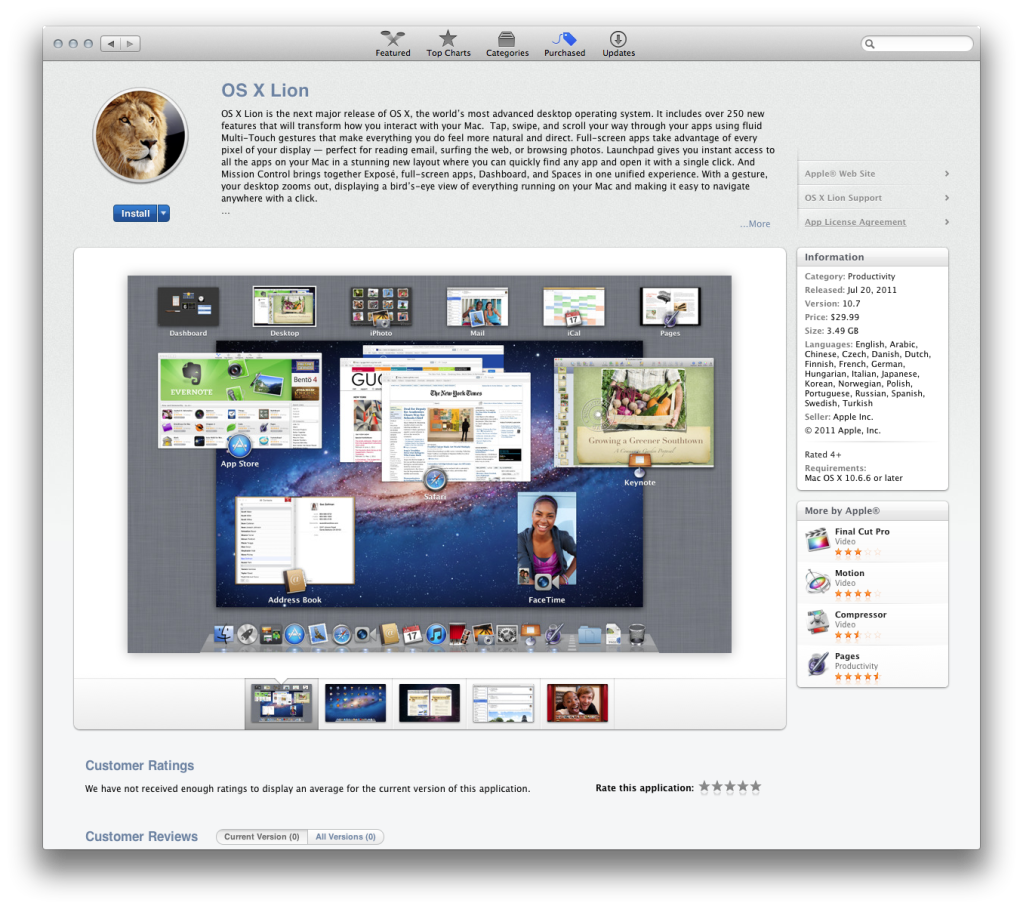Open Compressor from More by Apple
Image resolution: width=1023 pixels, height=909 pixels.
tap(872, 624)
